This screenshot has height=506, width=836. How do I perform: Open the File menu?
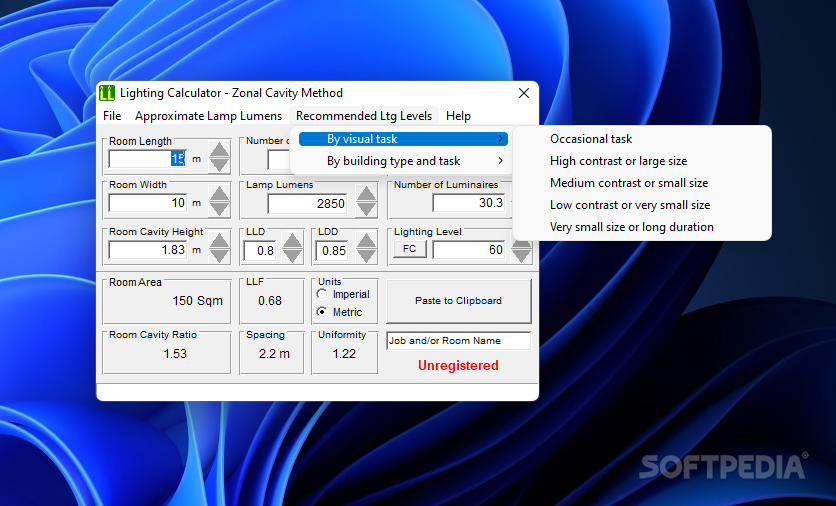click(x=112, y=116)
